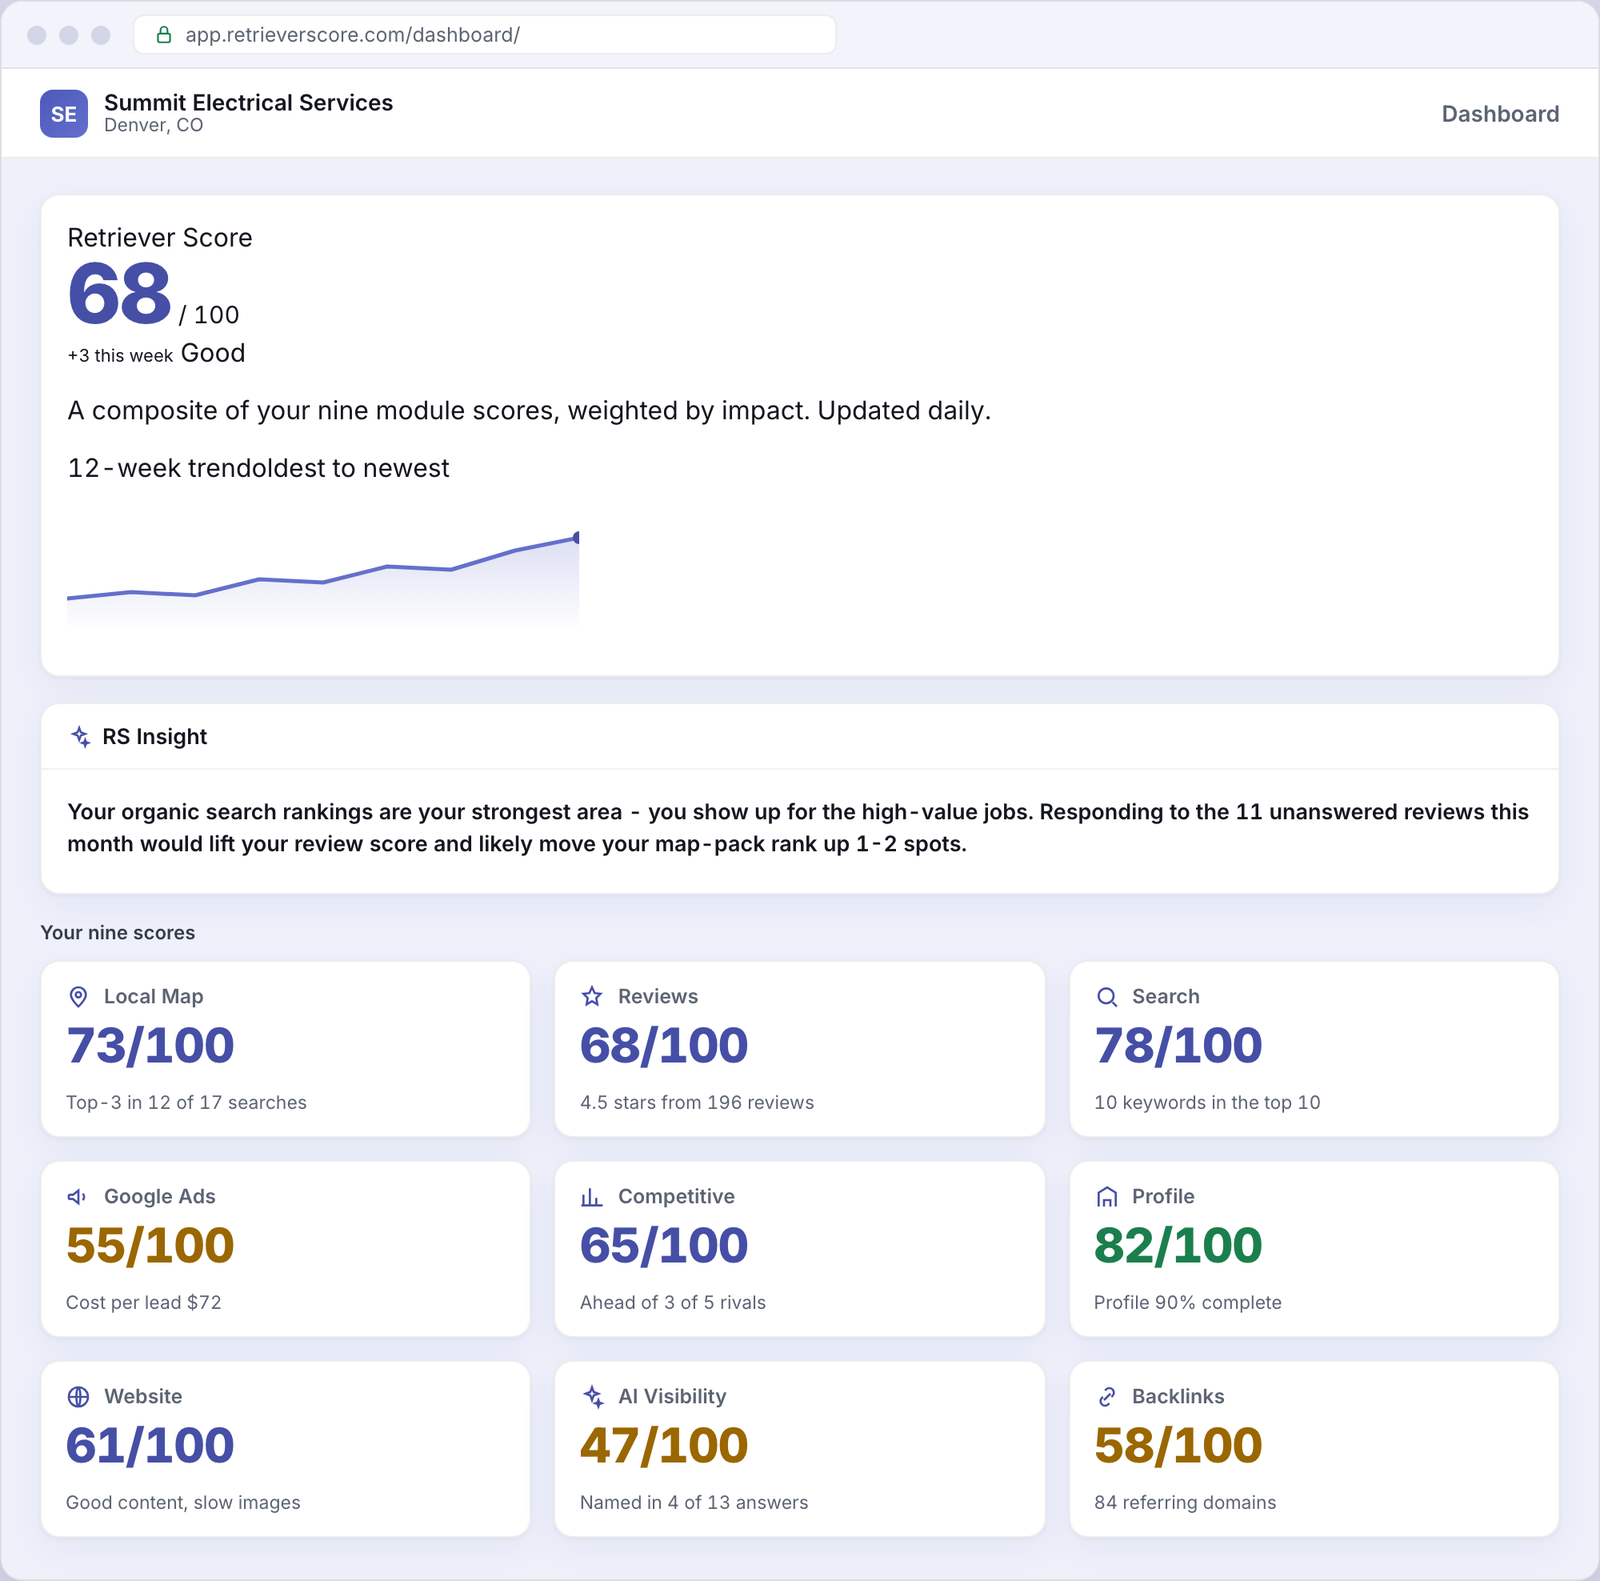Click the Website globe icon

pyautogui.click(x=78, y=1397)
